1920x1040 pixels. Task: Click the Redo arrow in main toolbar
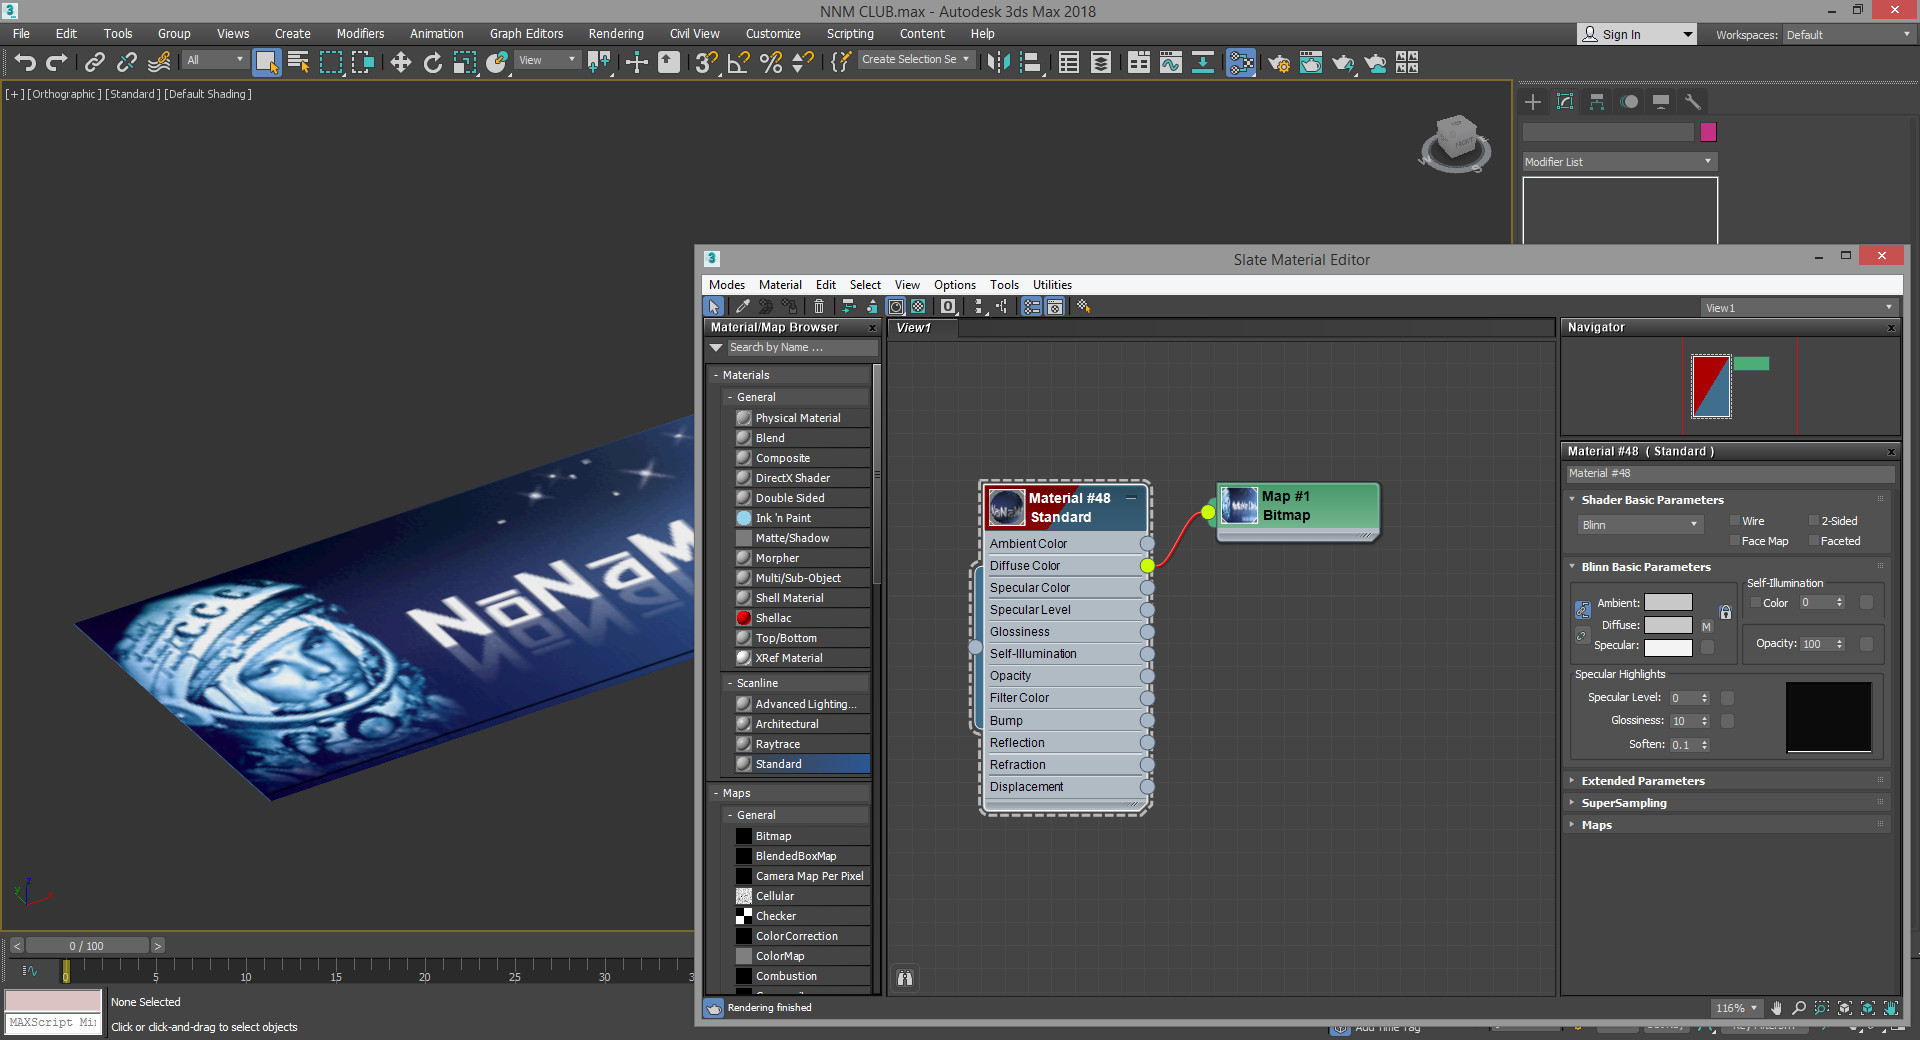click(x=57, y=63)
